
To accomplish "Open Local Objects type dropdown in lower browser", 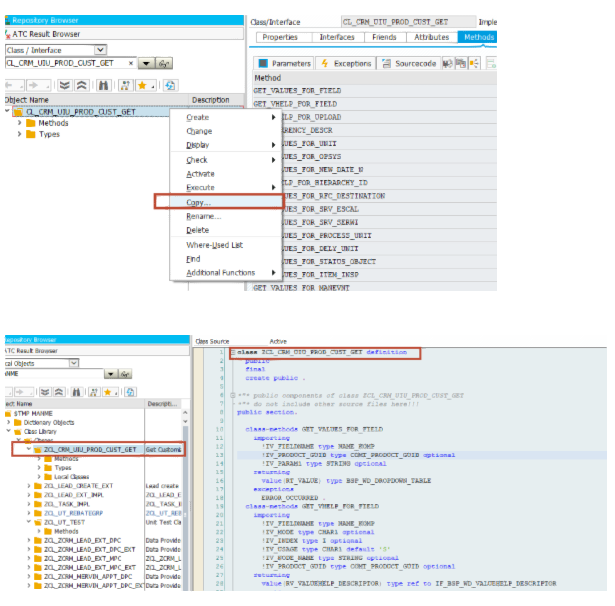I will (74, 363).
